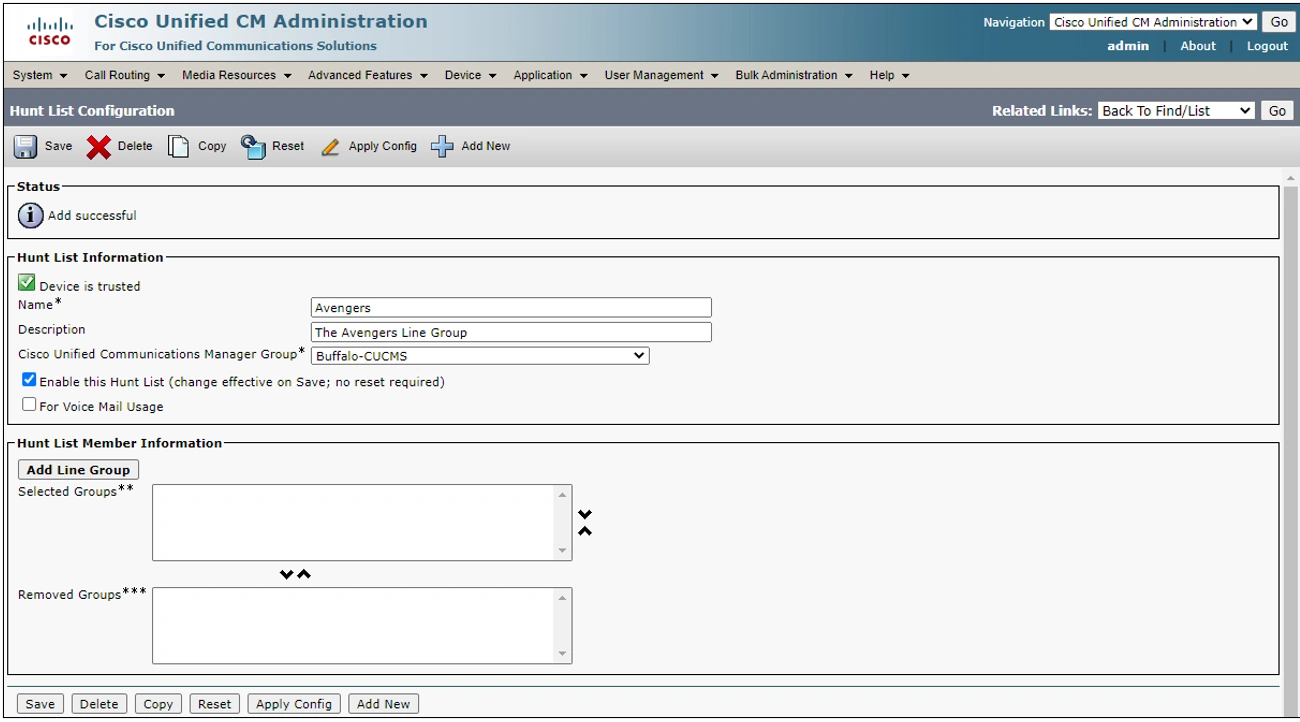Click inside the Selected Groups list box
The image size is (1300, 722).
354,523
